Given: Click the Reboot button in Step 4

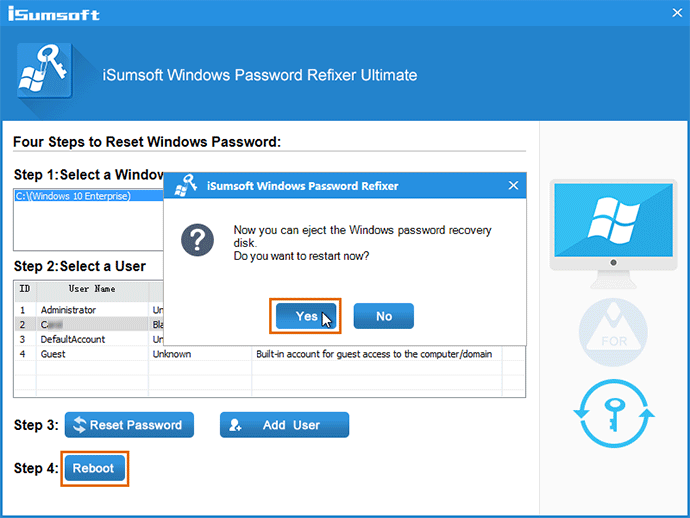Looking at the screenshot, I should 93,468.
